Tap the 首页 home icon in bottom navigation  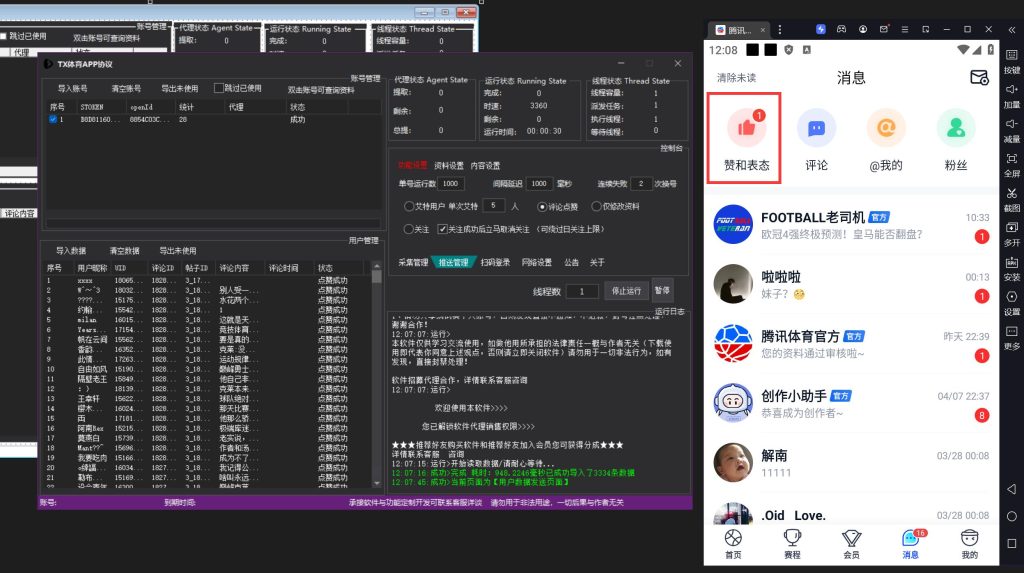[x=733, y=540]
